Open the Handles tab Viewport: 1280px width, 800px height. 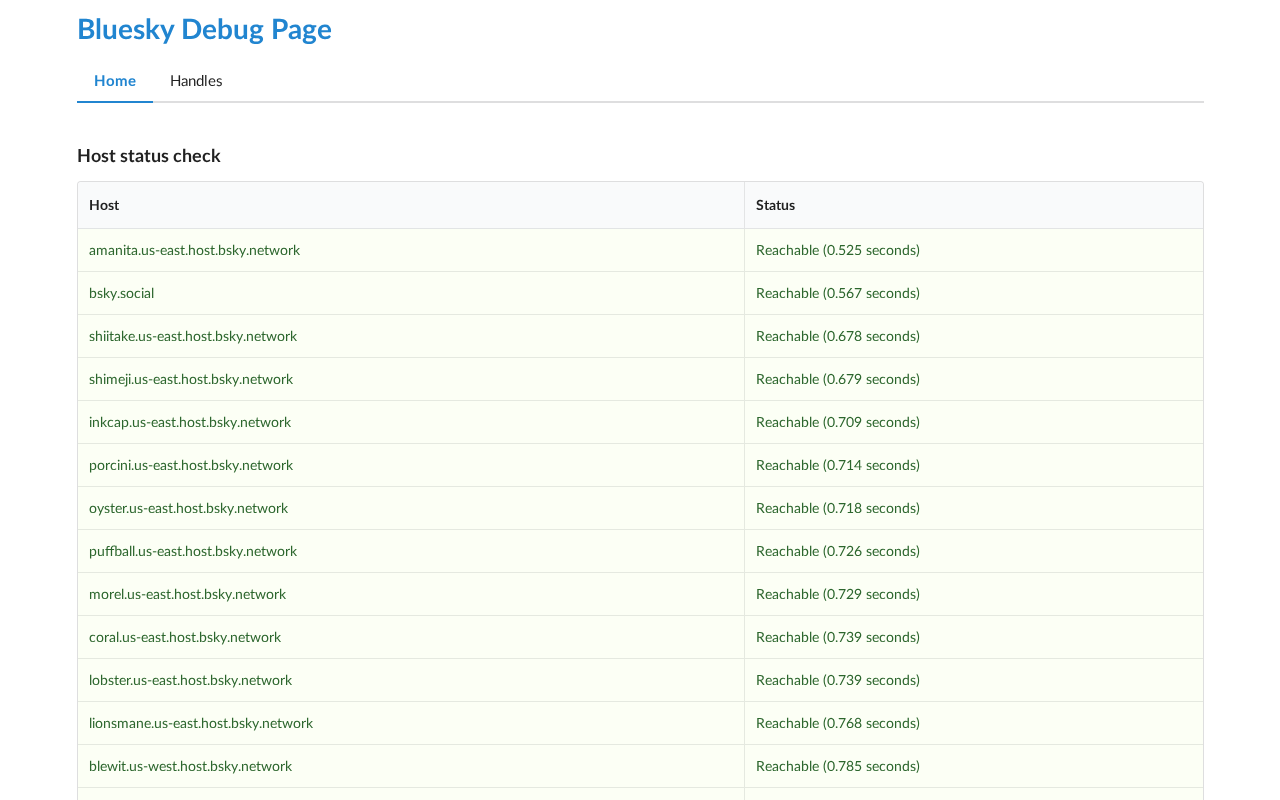click(196, 81)
